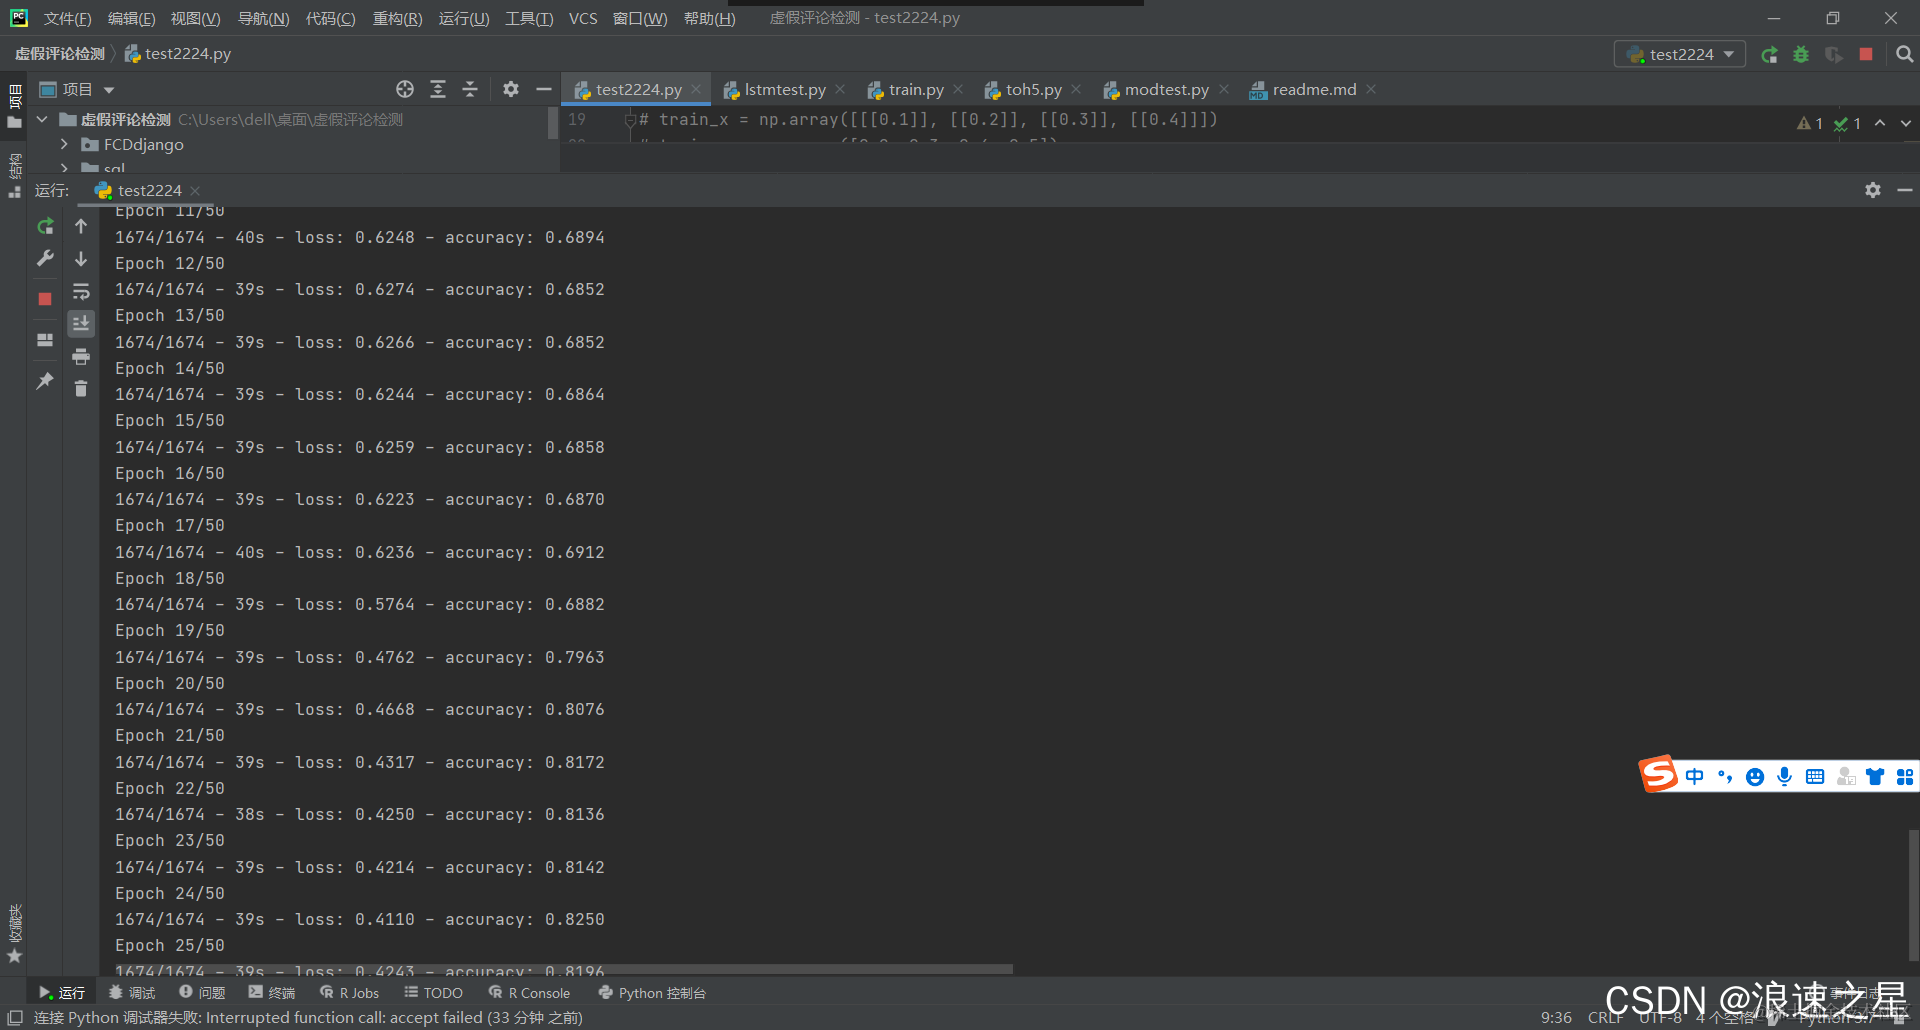Image resolution: width=1920 pixels, height=1030 pixels.
Task: Click the console vertical scrollbar thumb
Action: [1913, 894]
